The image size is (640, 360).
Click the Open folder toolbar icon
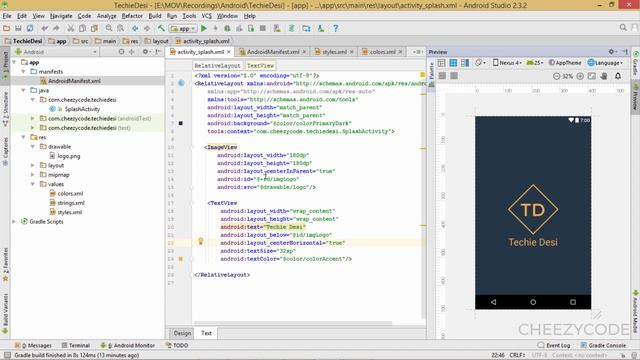point(7,28)
